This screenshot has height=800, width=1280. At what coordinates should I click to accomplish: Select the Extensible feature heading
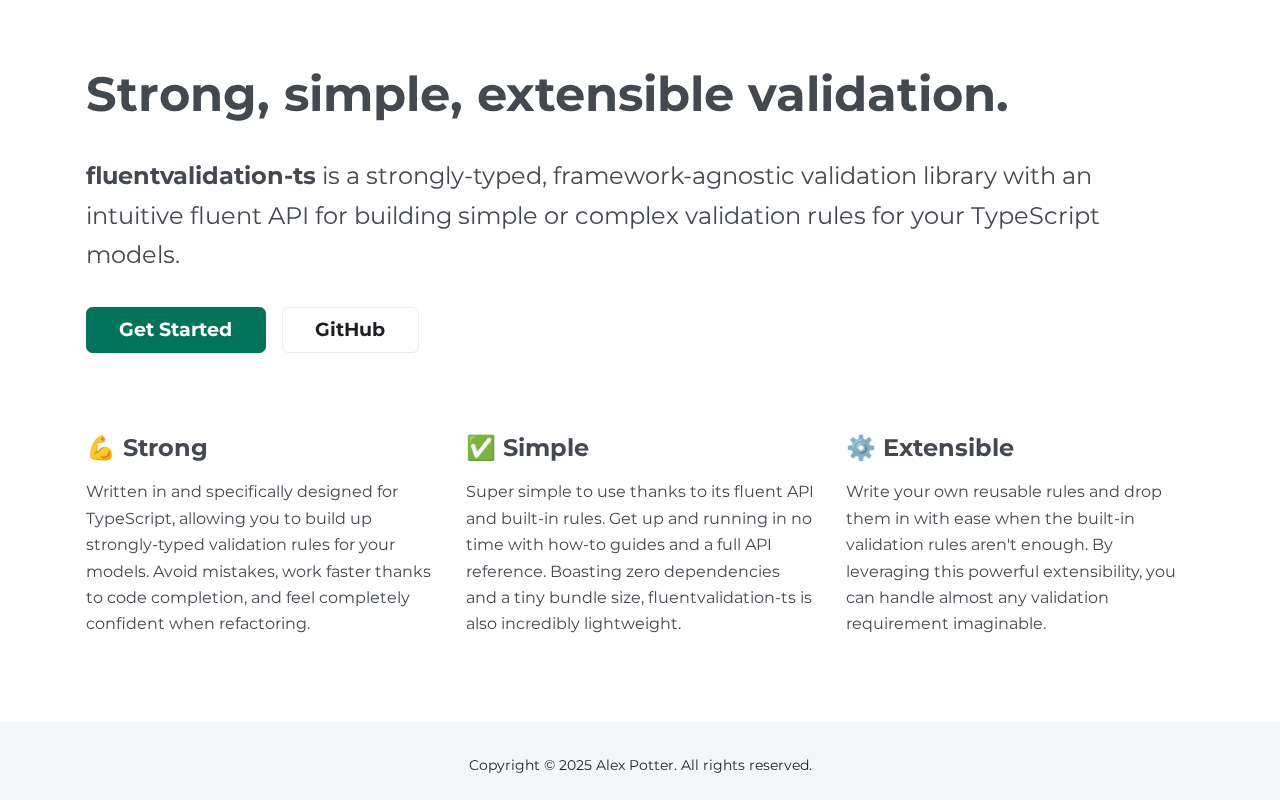pos(948,448)
